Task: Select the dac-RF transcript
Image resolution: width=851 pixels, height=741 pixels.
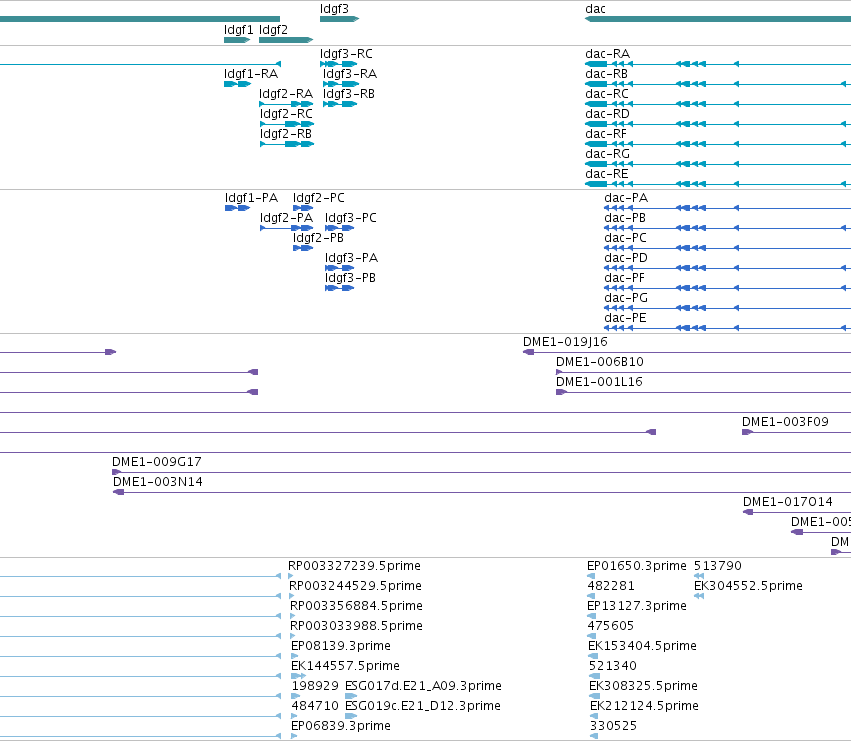Action: pos(717,144)
